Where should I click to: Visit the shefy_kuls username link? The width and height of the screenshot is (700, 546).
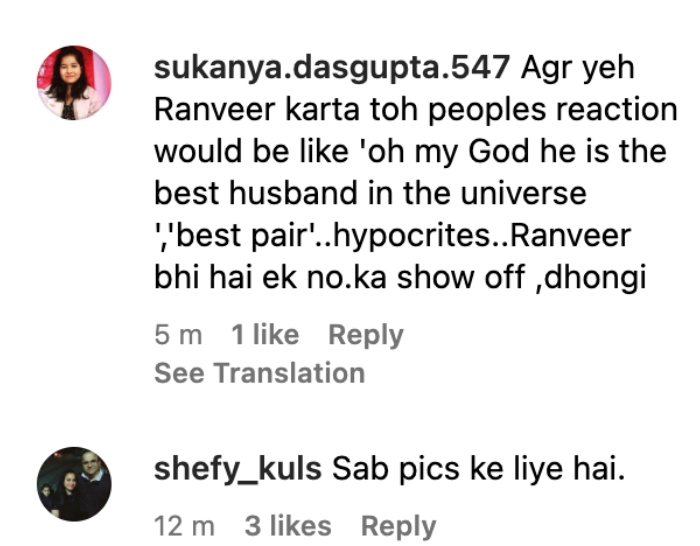238,470
